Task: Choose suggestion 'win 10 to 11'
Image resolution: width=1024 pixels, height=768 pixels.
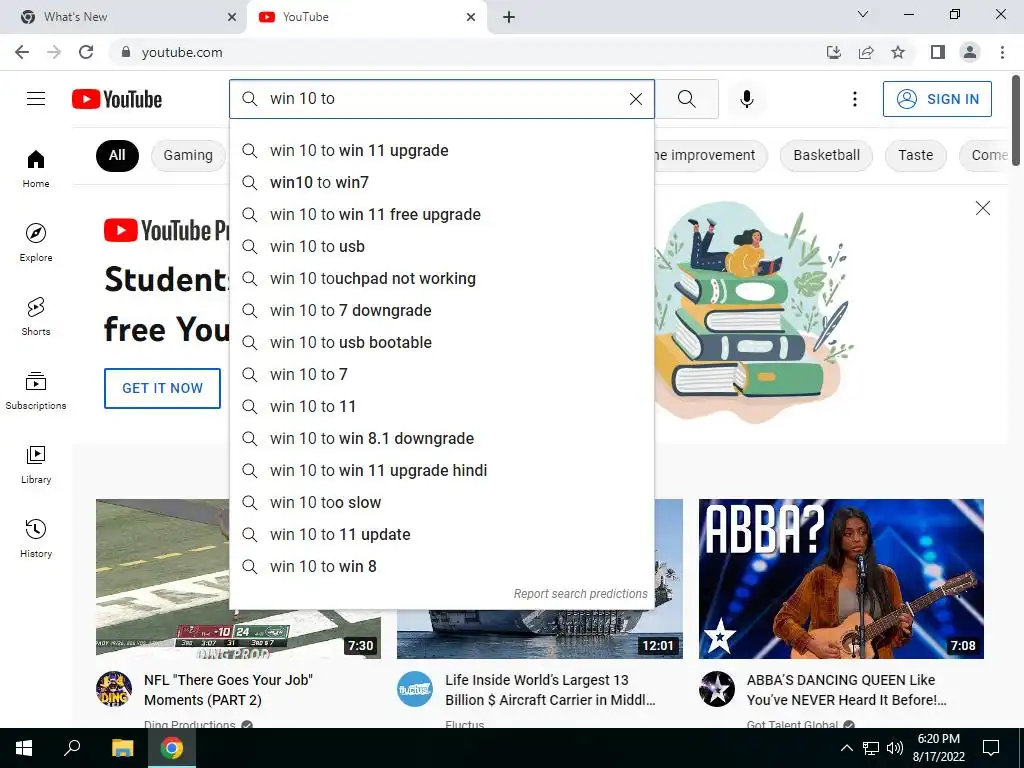Action: 442,407
